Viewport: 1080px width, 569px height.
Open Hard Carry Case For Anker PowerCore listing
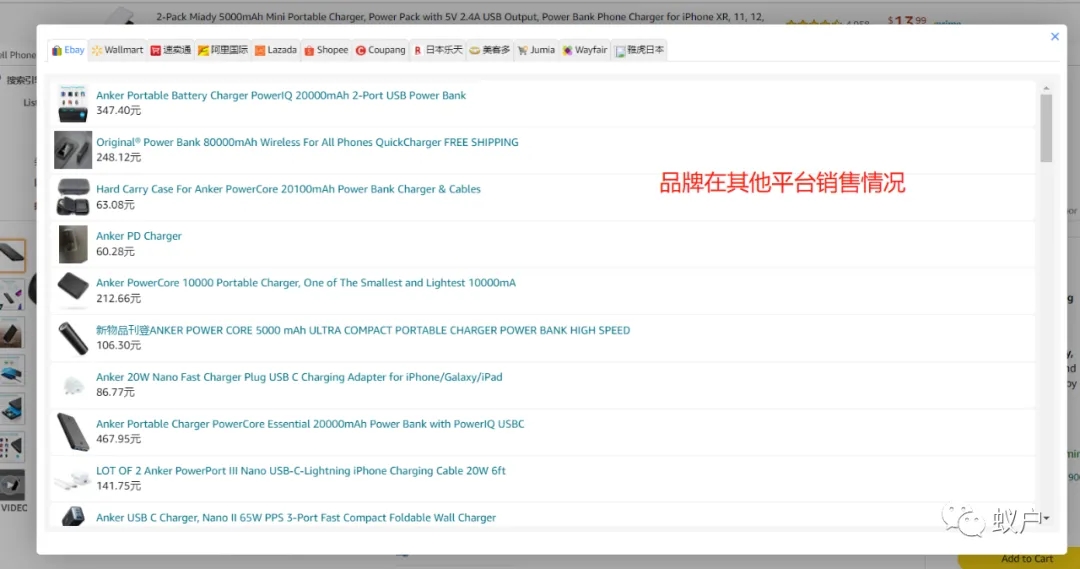(x=288, y=189)
